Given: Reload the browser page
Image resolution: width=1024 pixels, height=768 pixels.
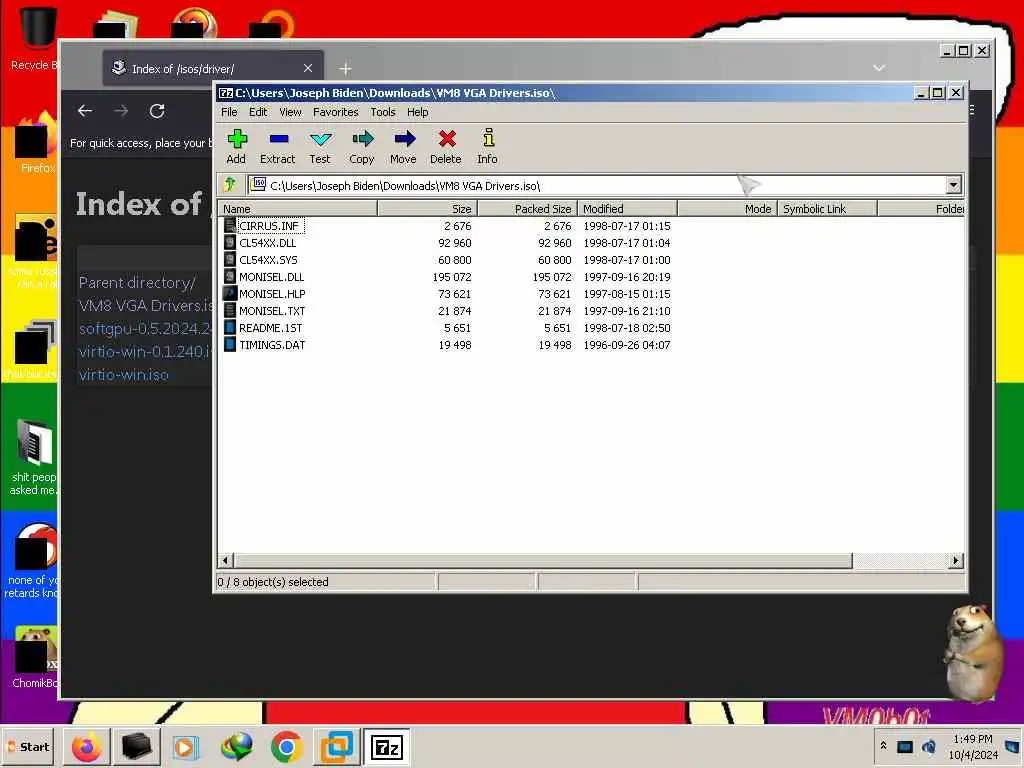Looking at the screenshot, I should tap(157, 111).
